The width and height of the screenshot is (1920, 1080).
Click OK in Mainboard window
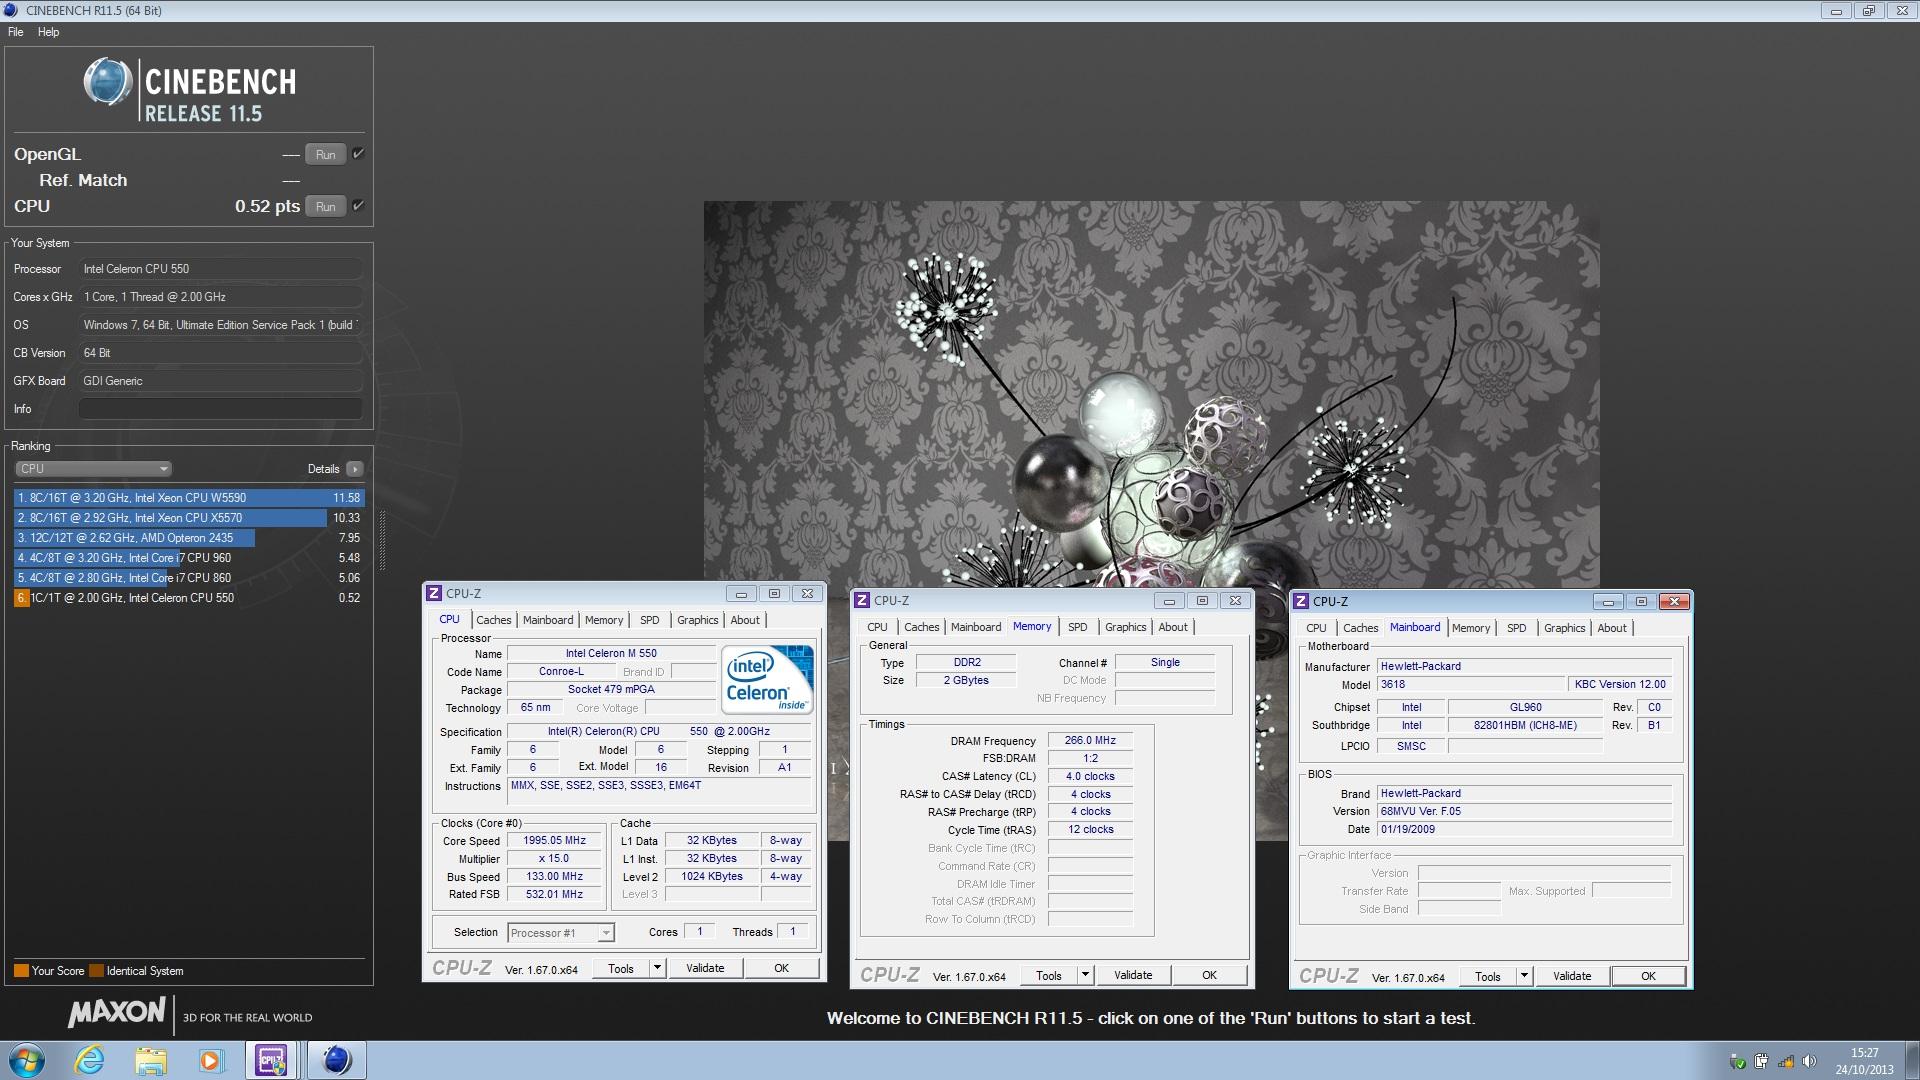tap(1648, 976)
